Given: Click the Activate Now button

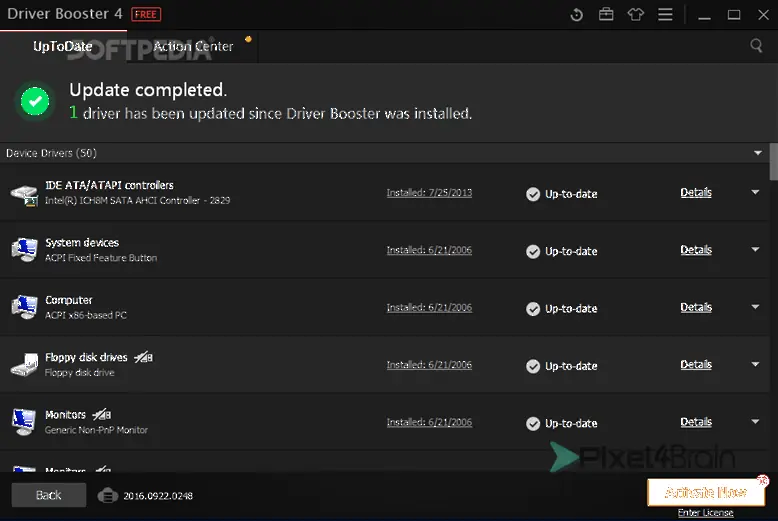Looking at the screenshot, I should pos(706,492).
